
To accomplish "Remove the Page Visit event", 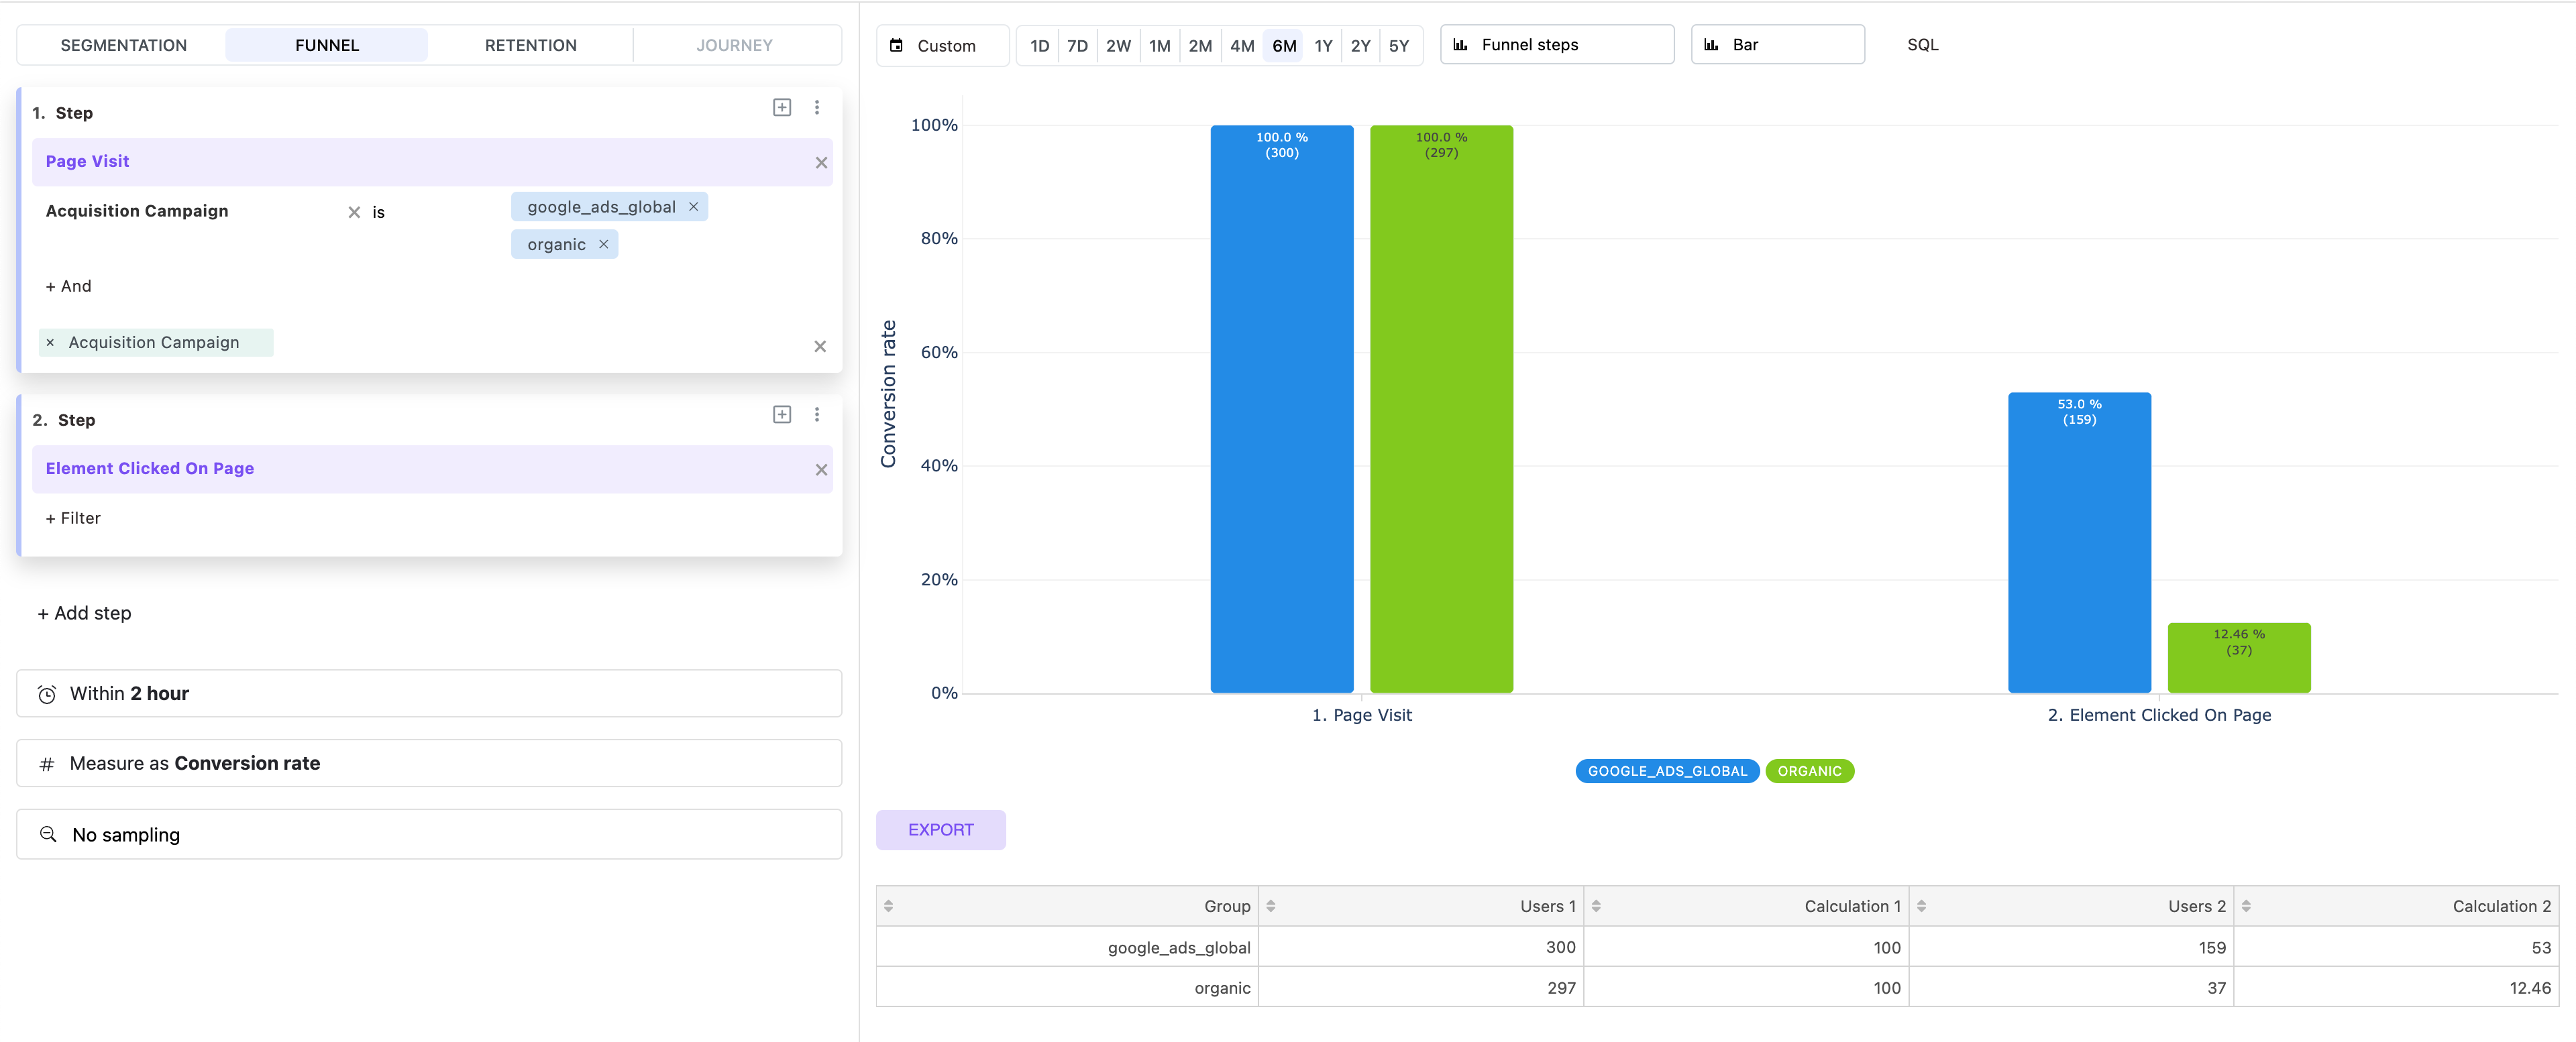I will click(x=821, y=163).
